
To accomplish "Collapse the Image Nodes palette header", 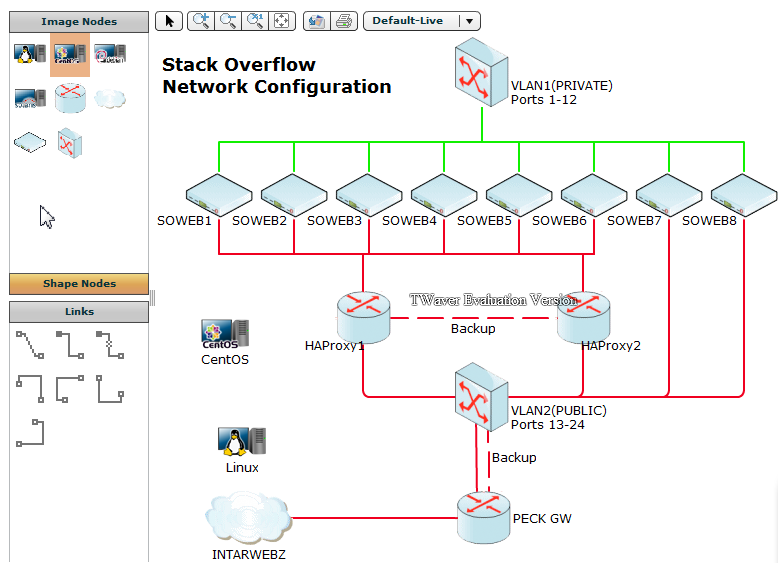I will click(x=79, y=21).
